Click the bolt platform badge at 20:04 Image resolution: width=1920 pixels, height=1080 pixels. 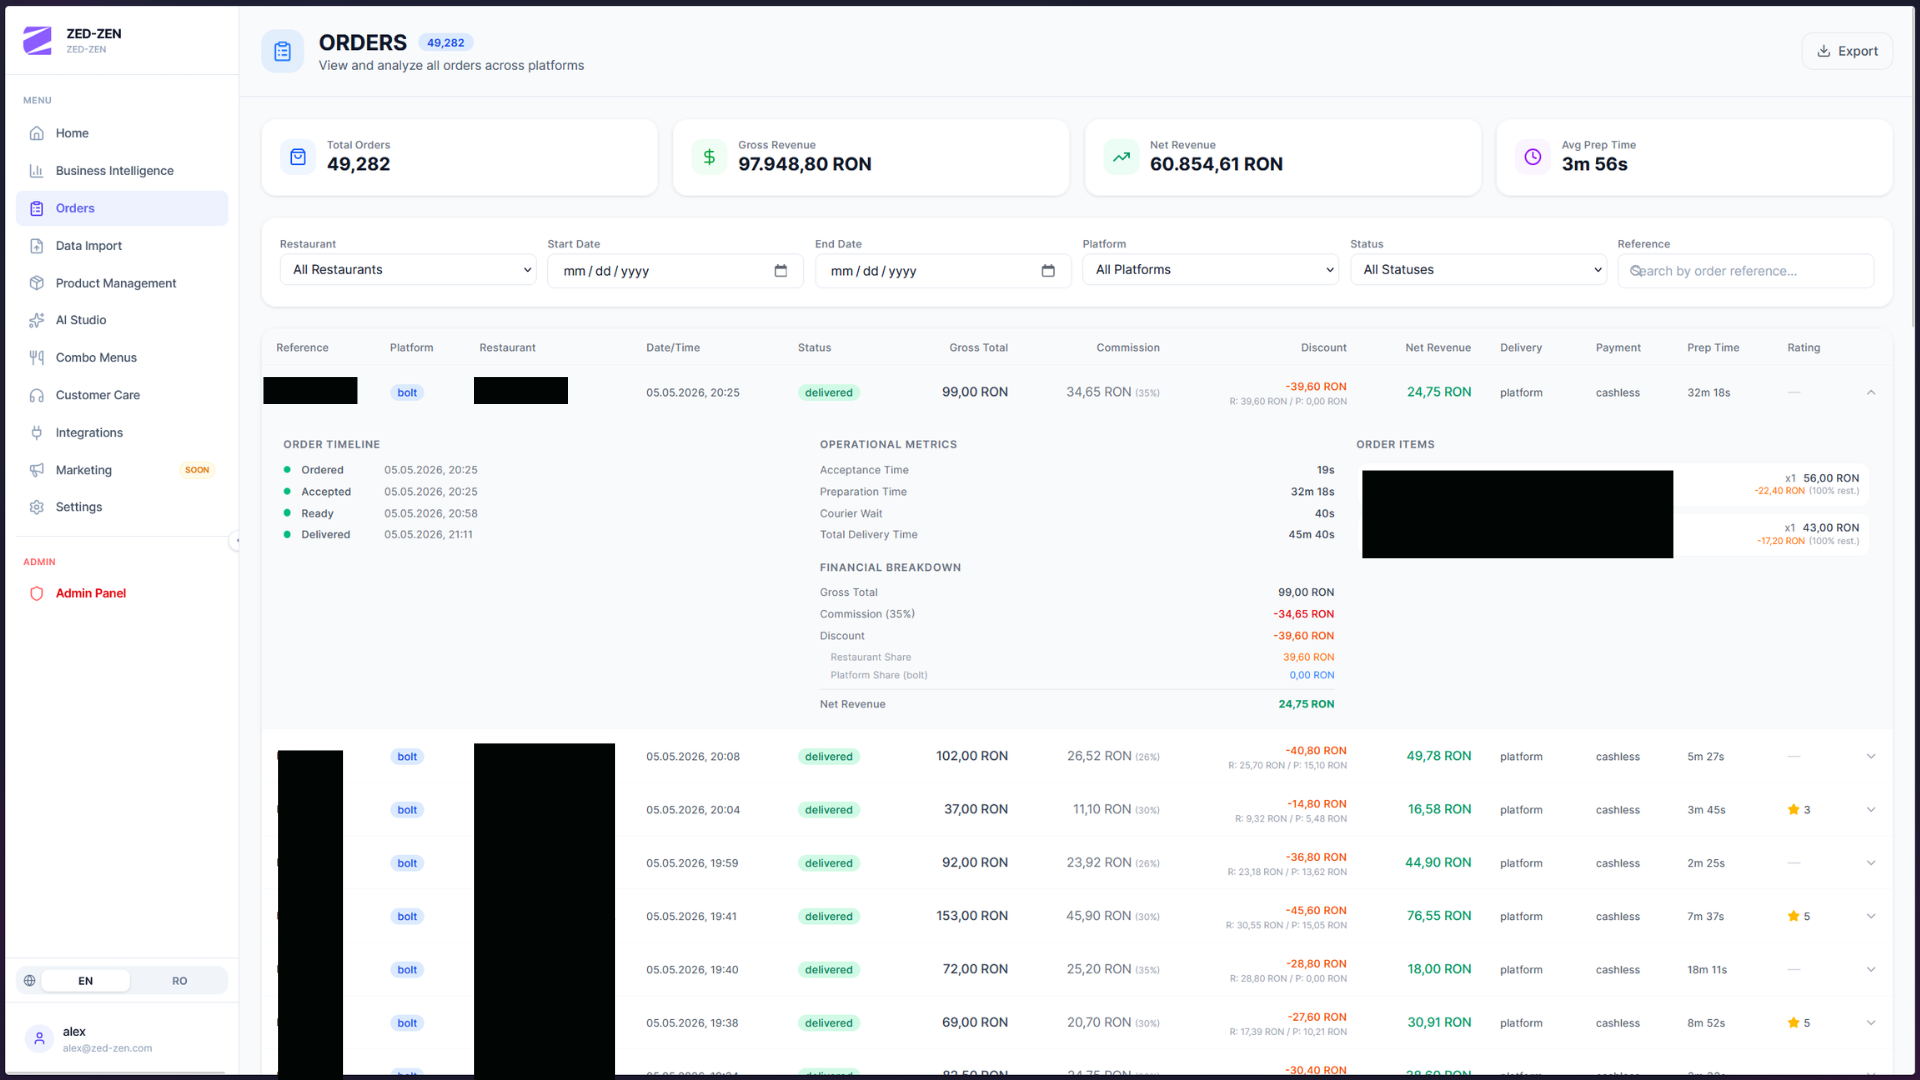point(407,810)
